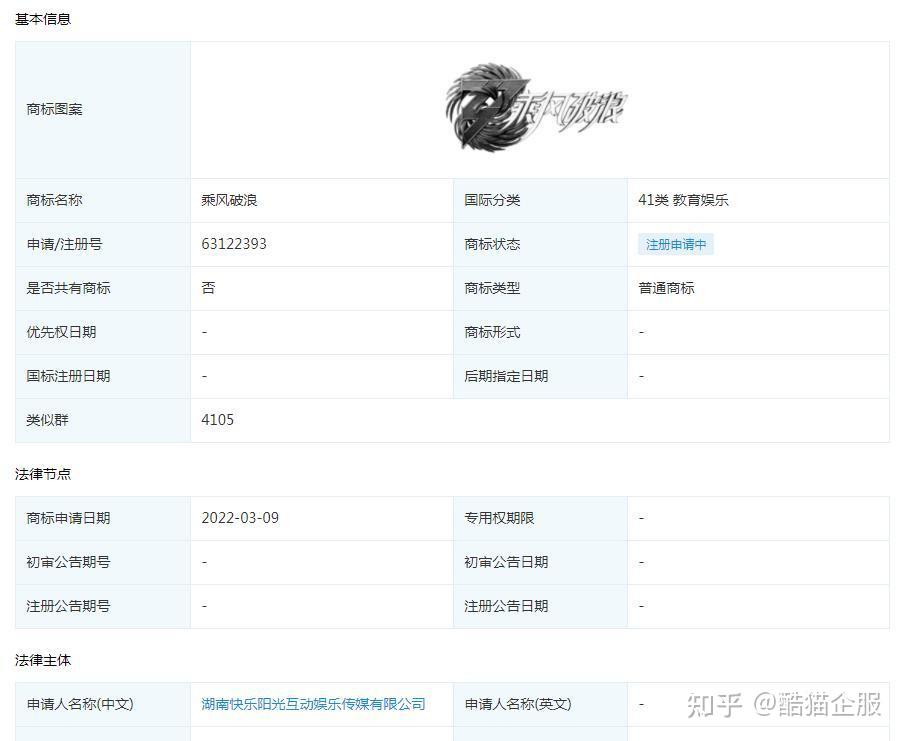
Task: Click the 国际分类 label cell
Action: coord(540,200)
